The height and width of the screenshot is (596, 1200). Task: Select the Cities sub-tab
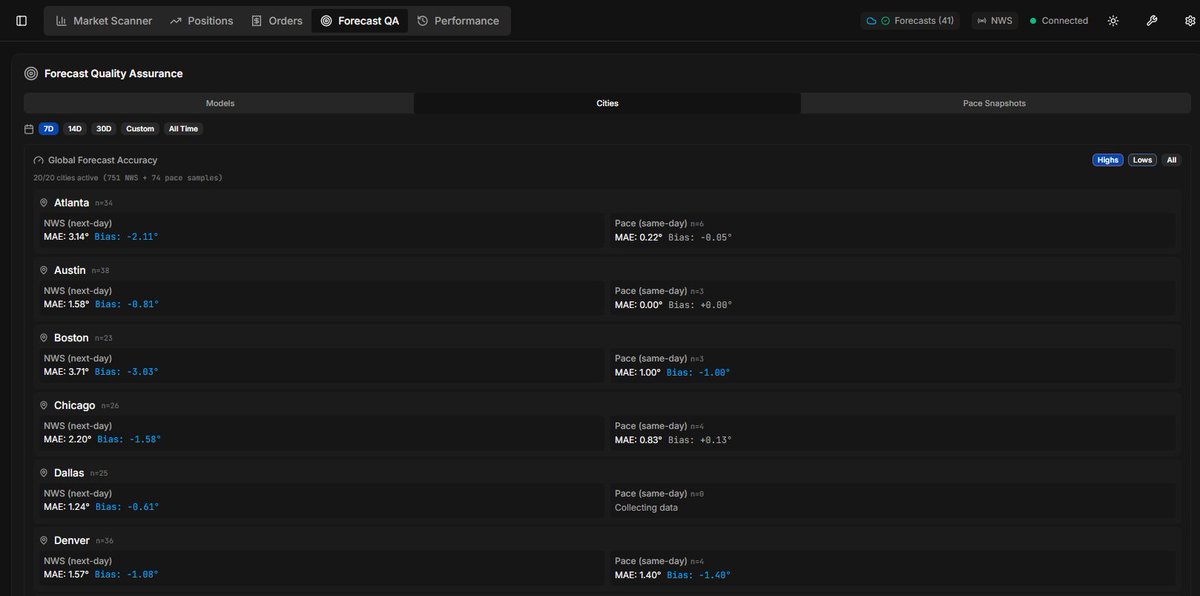click(x=607, y=103)
